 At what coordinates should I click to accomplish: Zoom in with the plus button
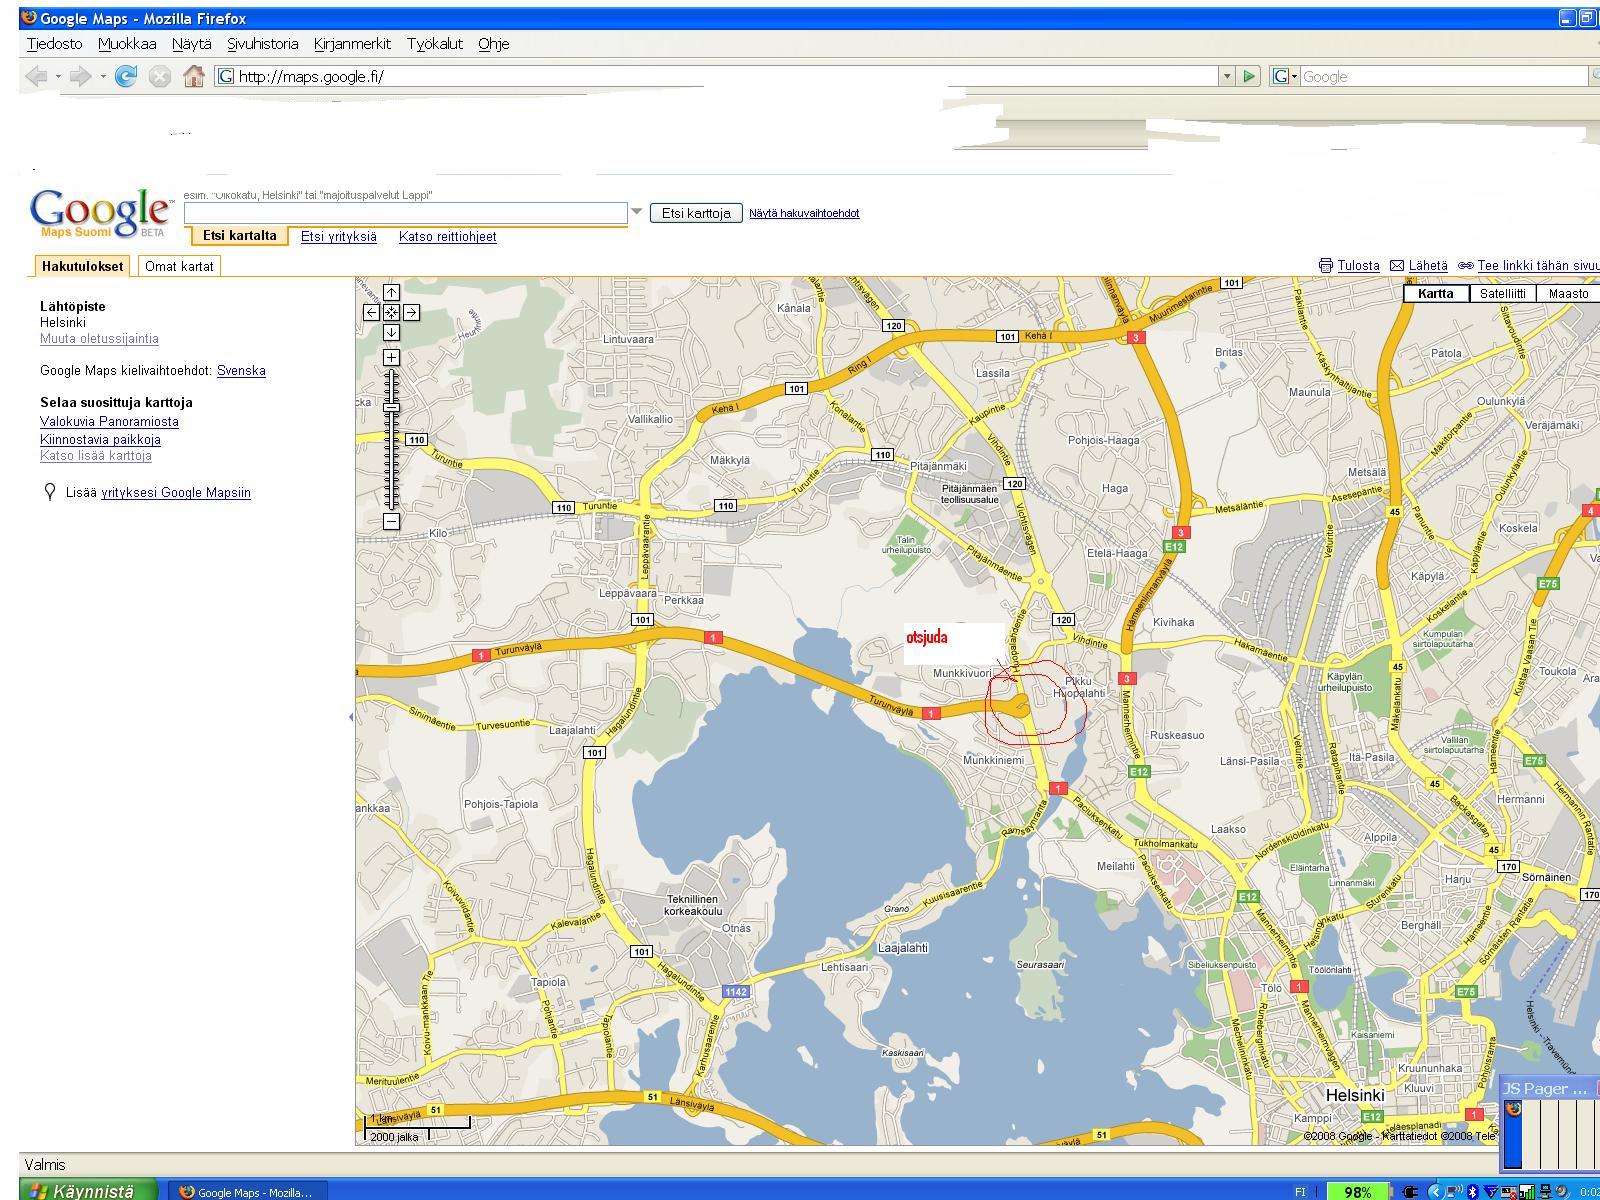pyautogui.click(x=391, y=357)
